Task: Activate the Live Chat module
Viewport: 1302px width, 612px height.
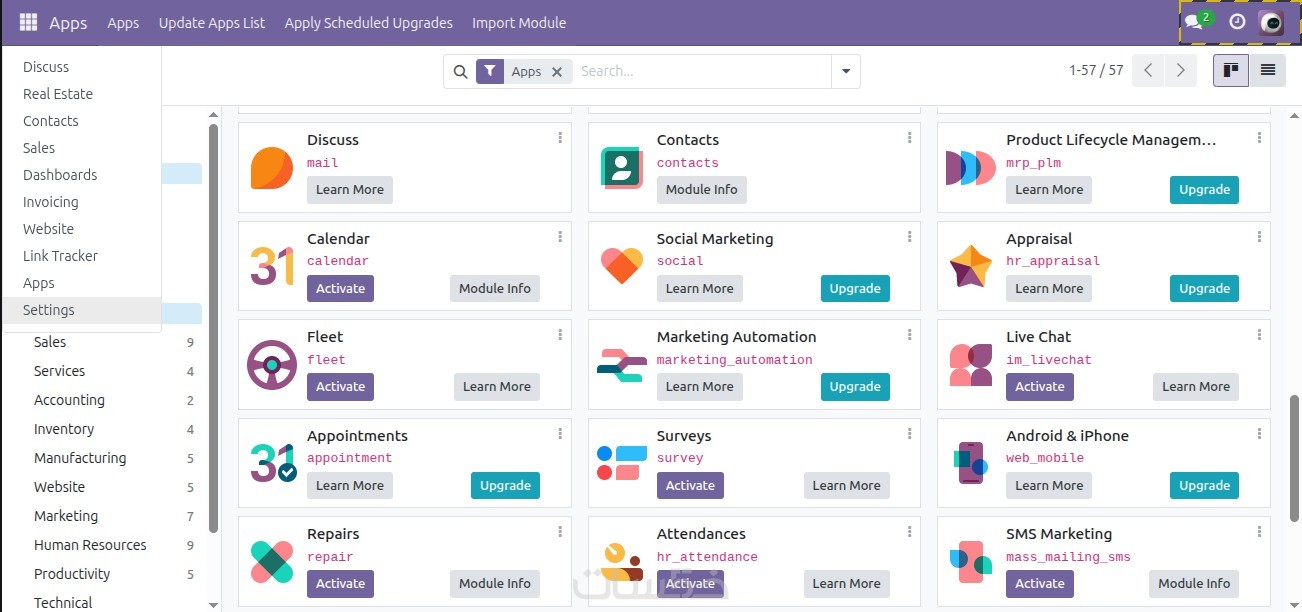Action: point(1039,387)
